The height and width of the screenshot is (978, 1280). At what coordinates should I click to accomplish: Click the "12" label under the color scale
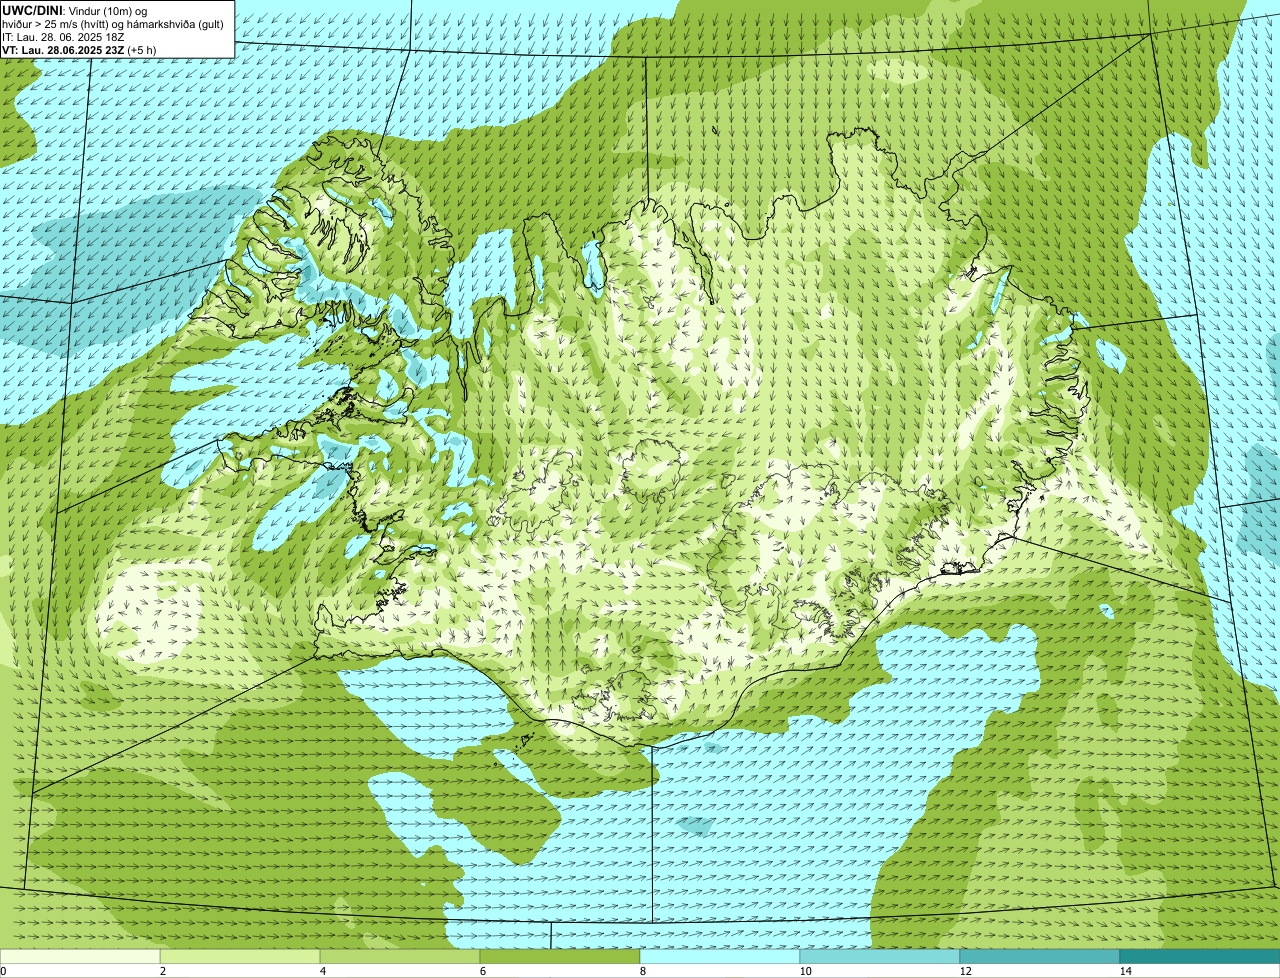click(965, 971)
